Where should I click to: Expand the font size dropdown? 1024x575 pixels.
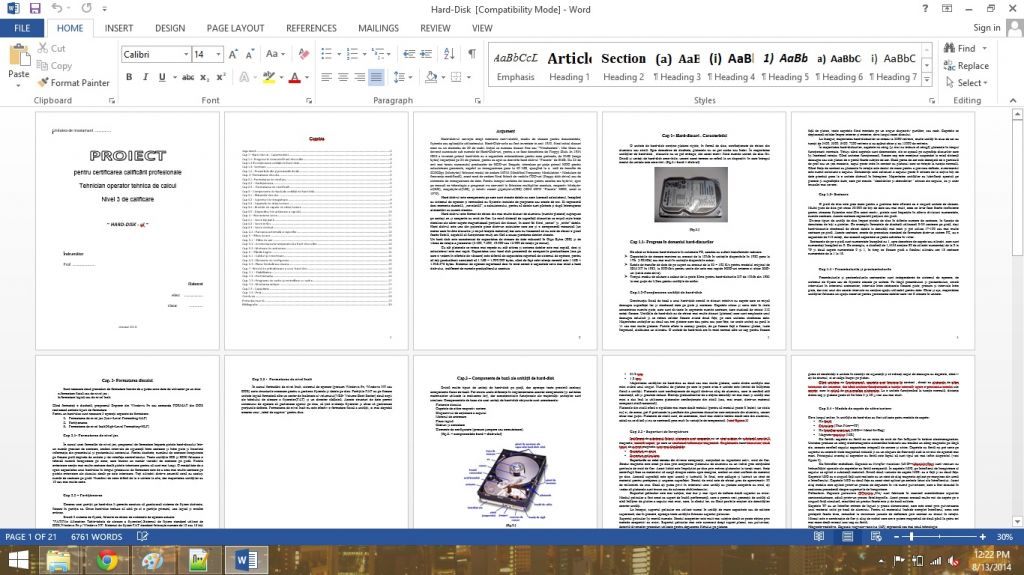pyautogui.click(x=218, y=54)
